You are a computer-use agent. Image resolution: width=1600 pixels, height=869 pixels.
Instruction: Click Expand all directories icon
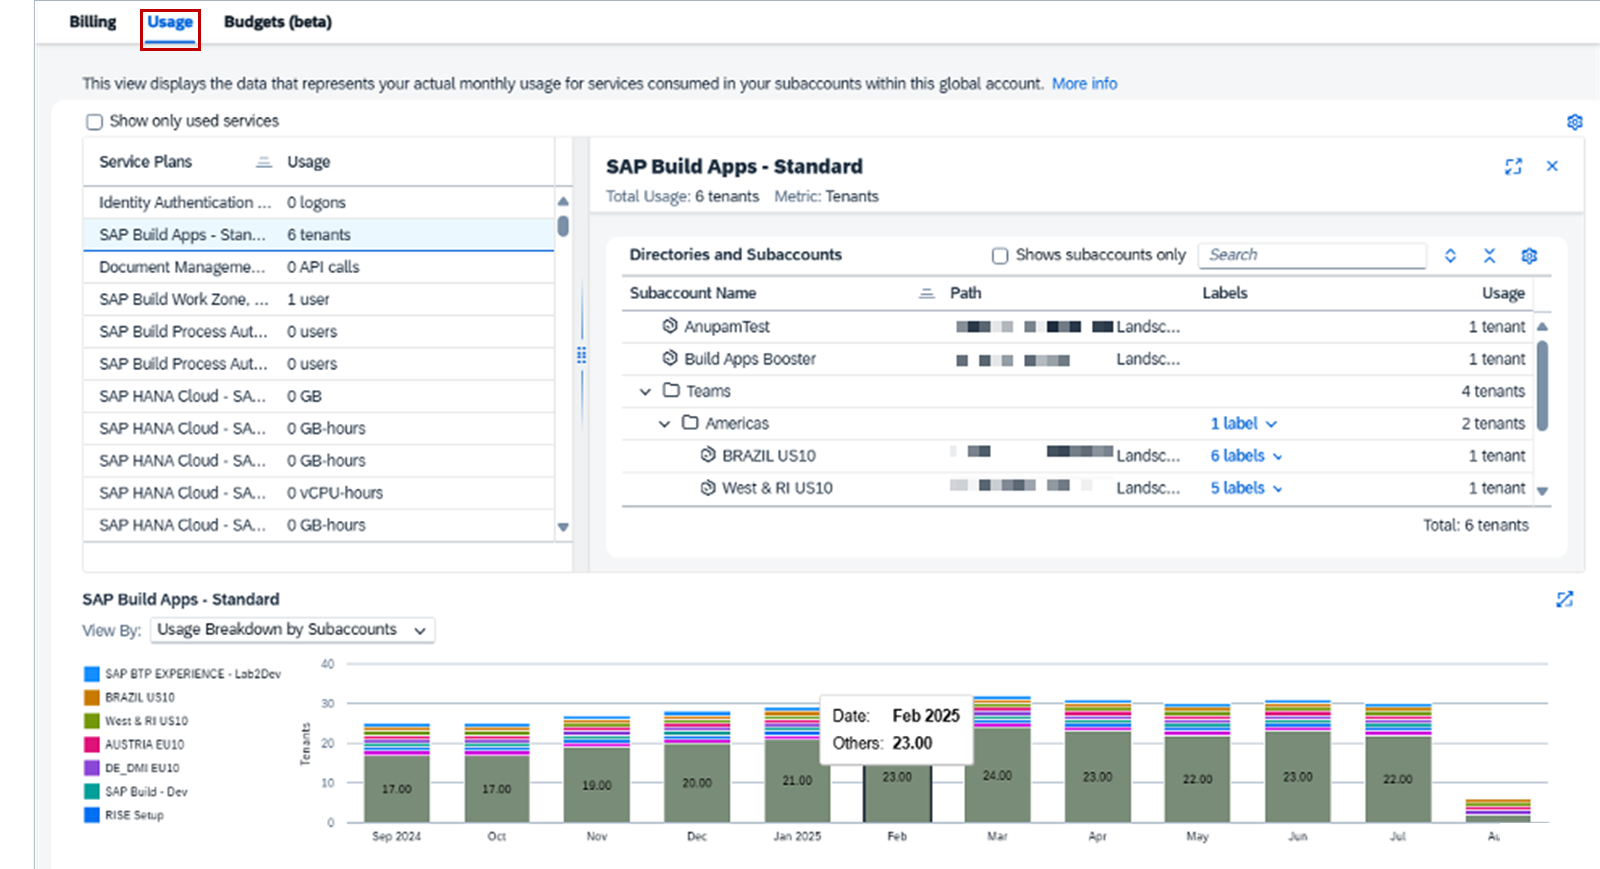1450,256
